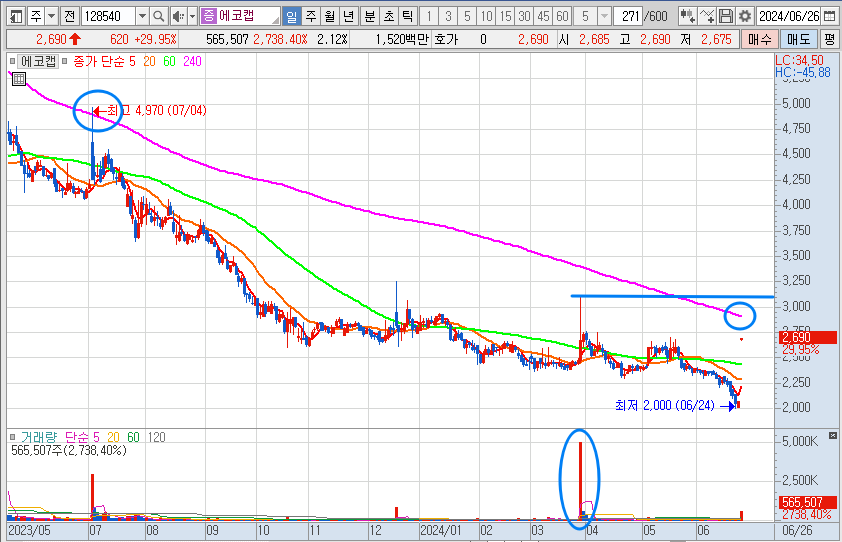Click the 20-day moving average legend value
The image size is (842, 542).
[149, 62]
